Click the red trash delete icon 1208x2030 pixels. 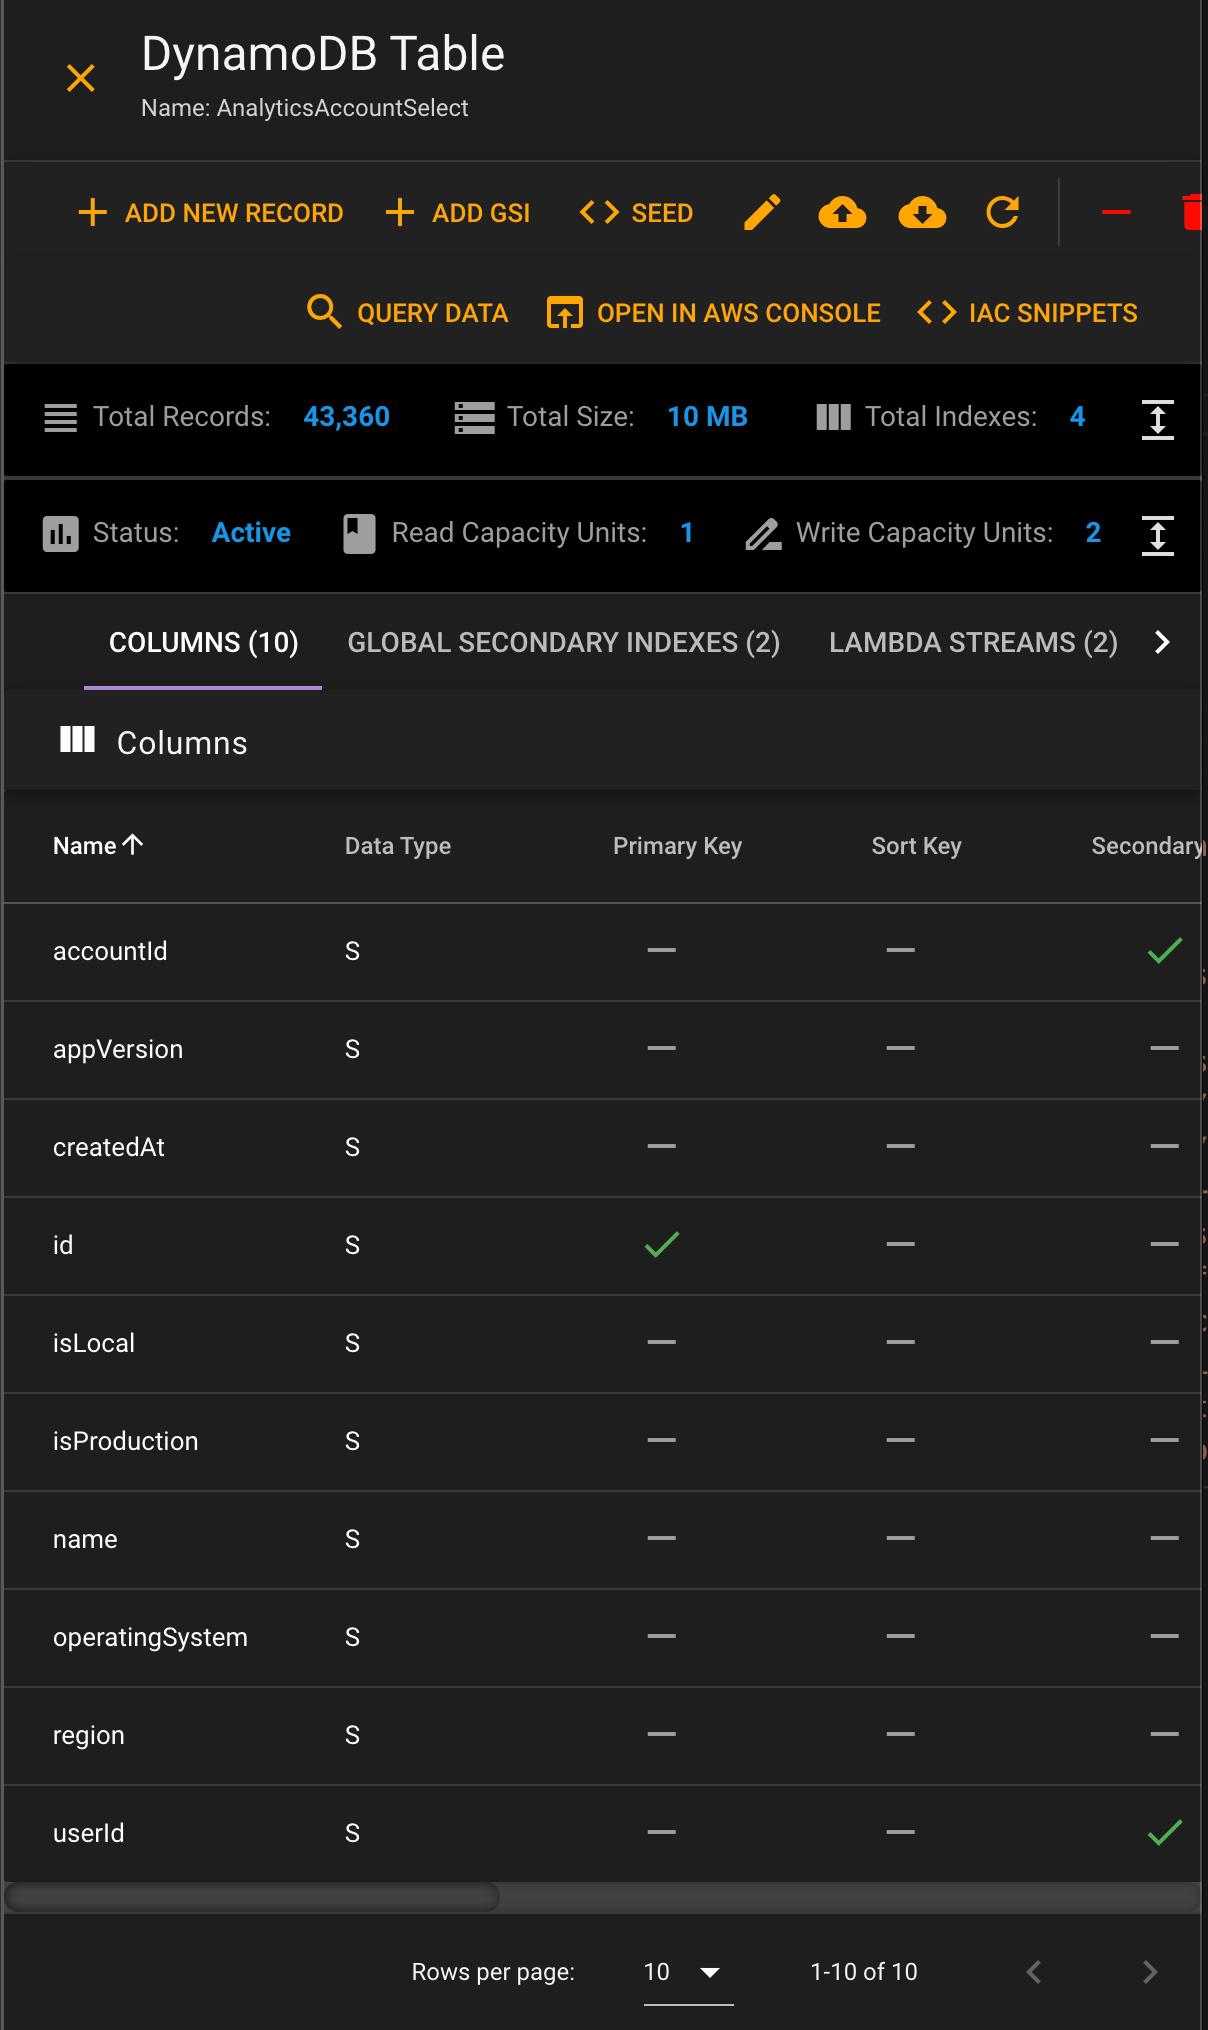pos(1191,212)
